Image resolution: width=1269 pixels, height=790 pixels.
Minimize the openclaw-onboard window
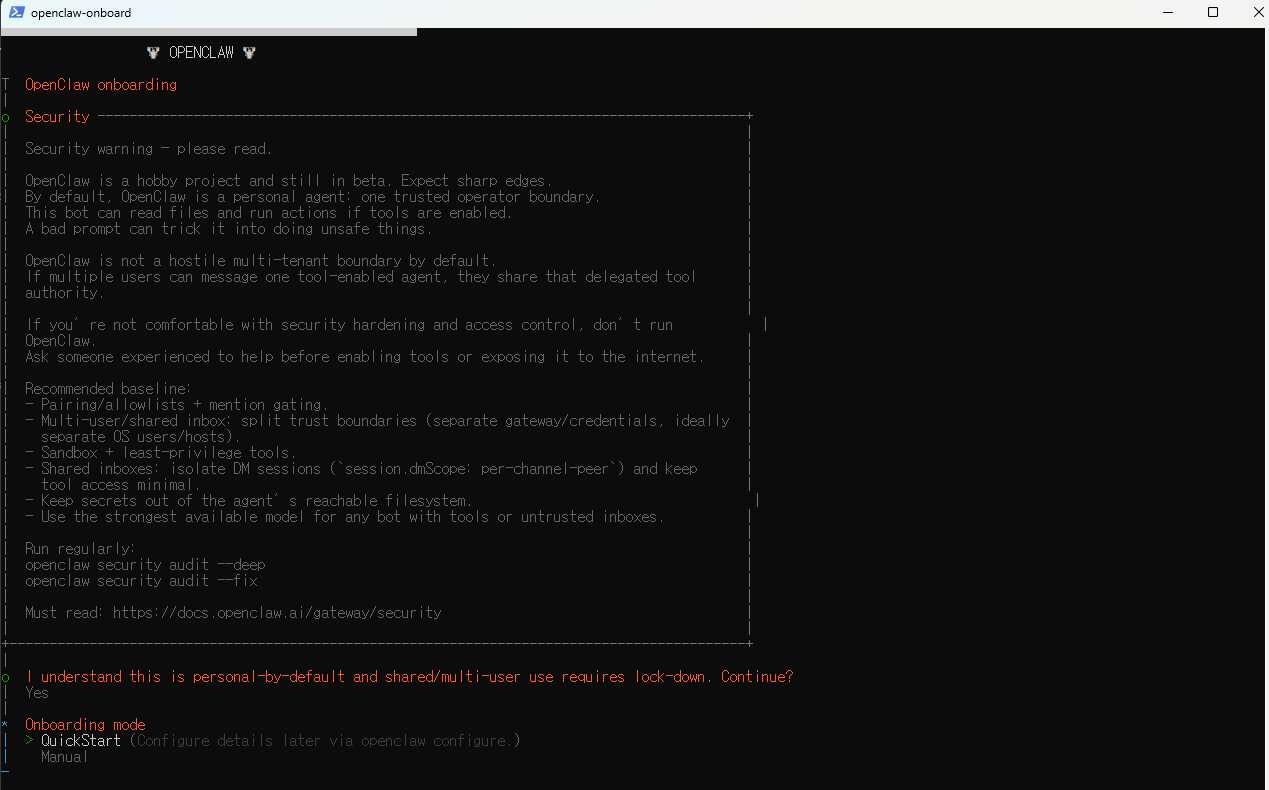(x=1169, y=13)
